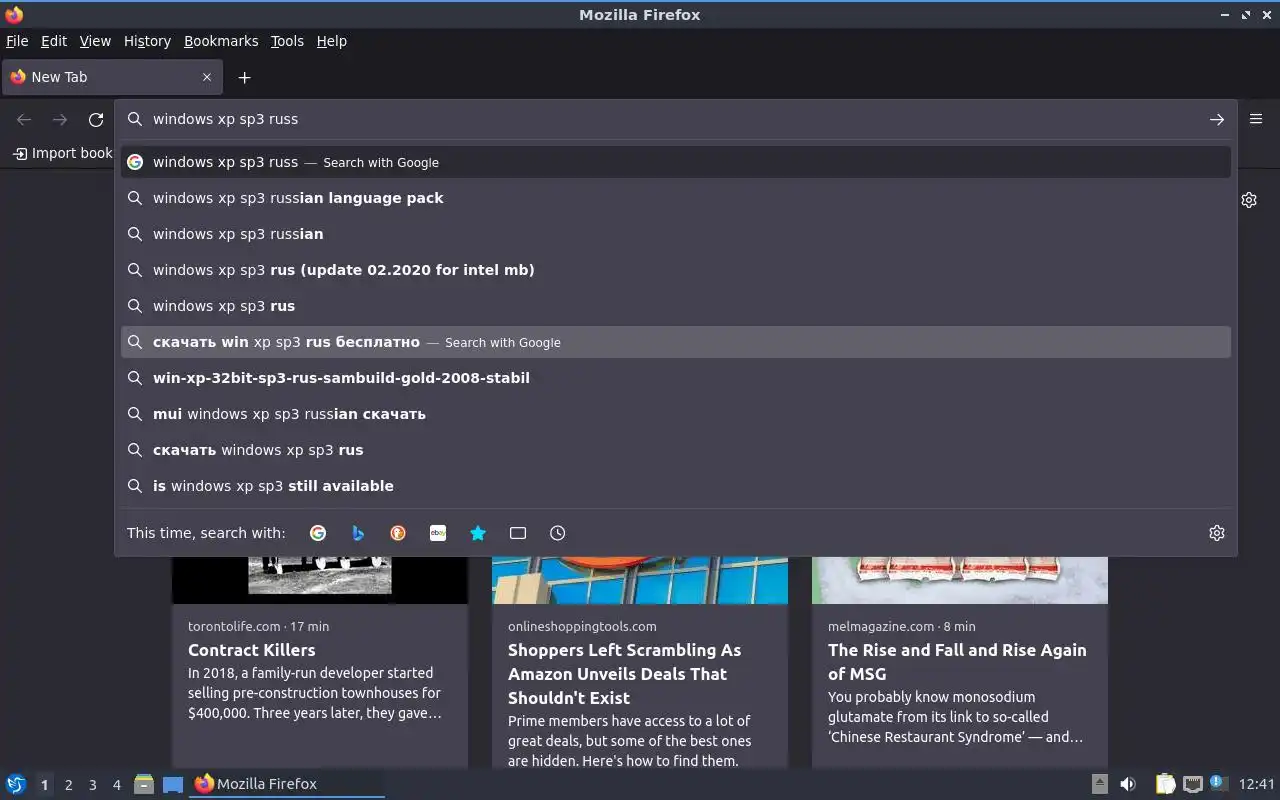Viewport: 1280px width, 800px height.
Task: Search this time with Bing icon
Action: coord(358,533)
